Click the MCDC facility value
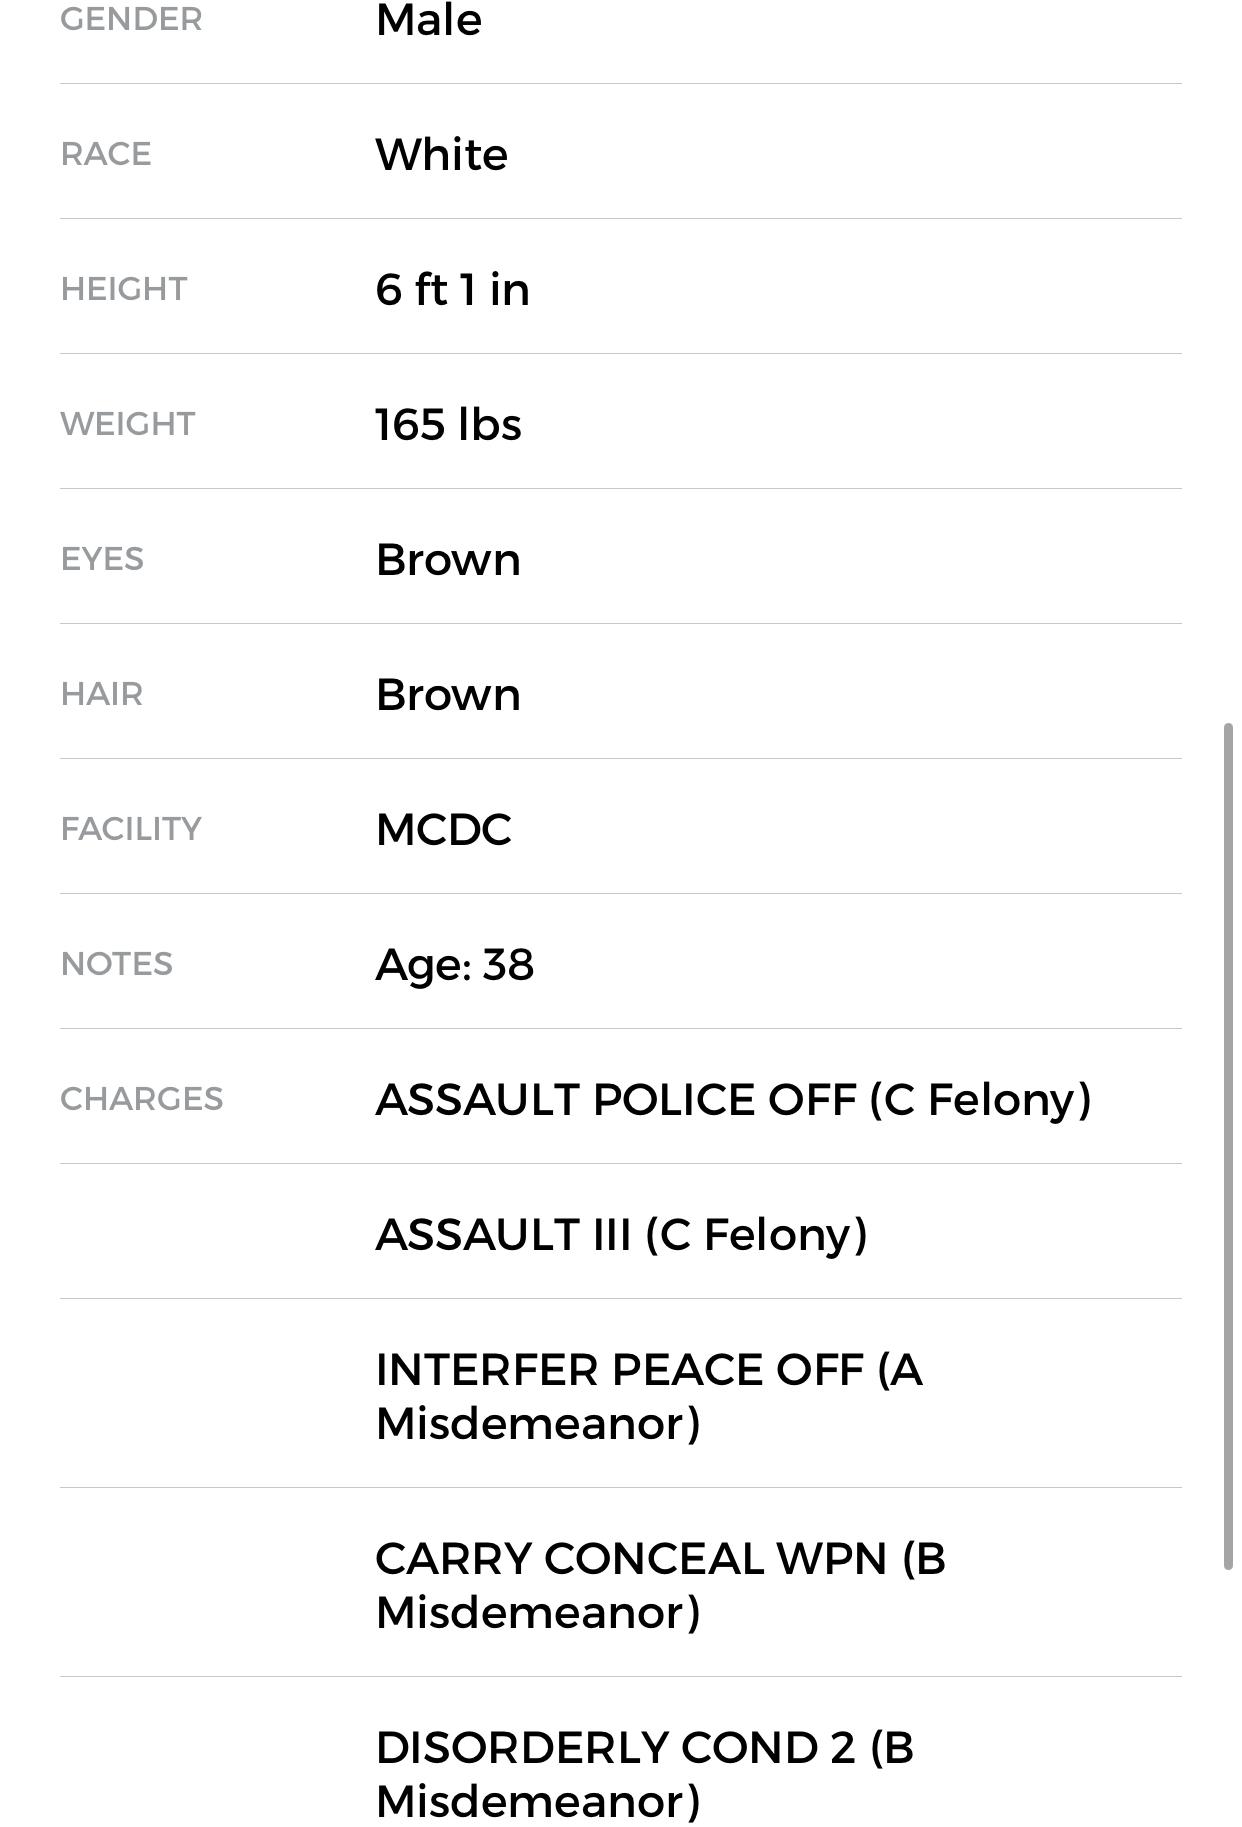This screenshot has height=1827, width=1242. pos(443,829)
